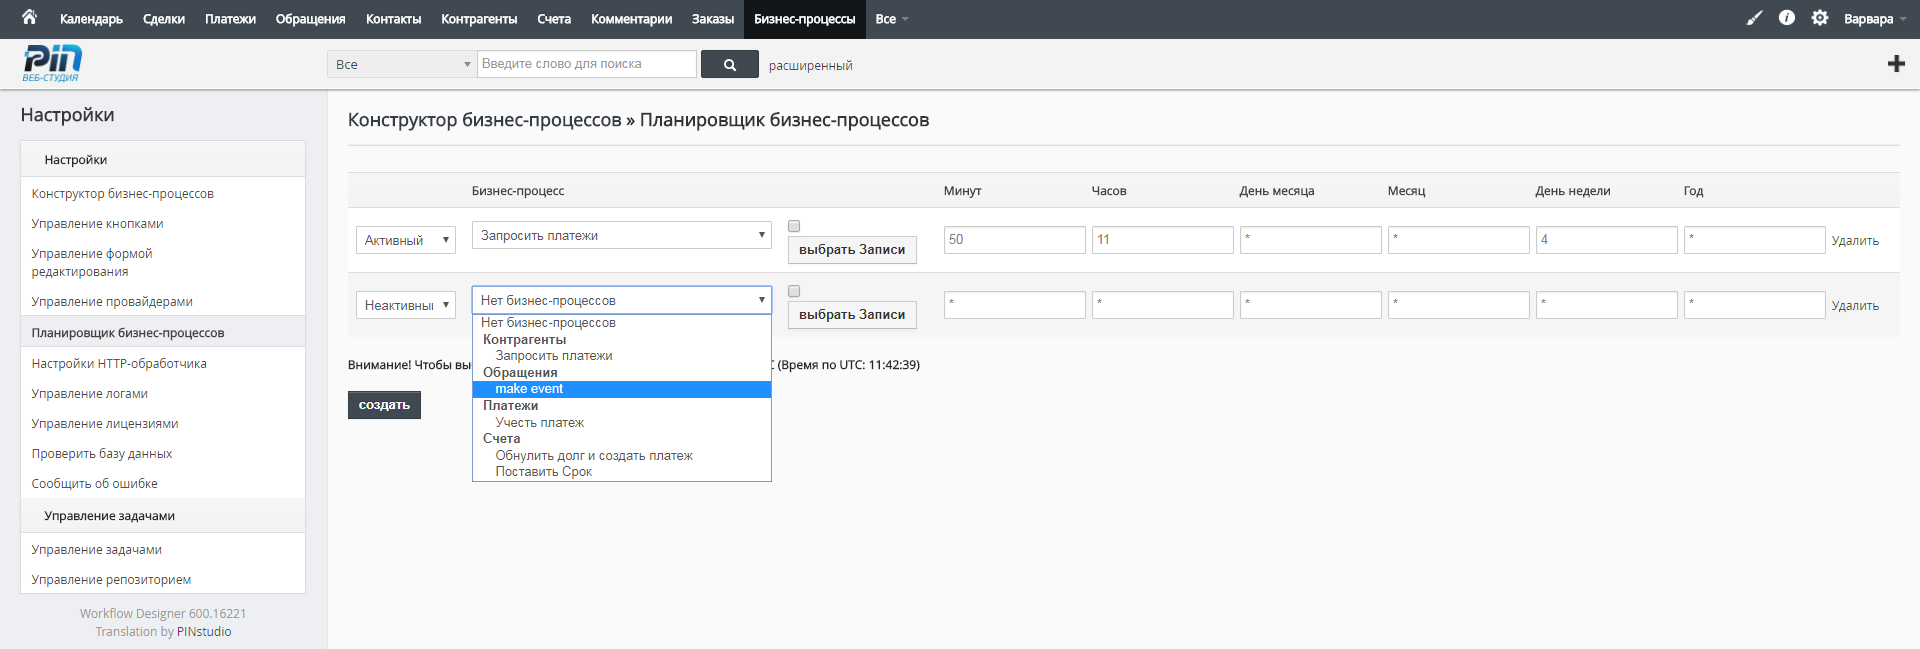Expand the Все search filter dropdown
Image resolution: width=1920 pixels, height=649 pixels.
point(400,64)
